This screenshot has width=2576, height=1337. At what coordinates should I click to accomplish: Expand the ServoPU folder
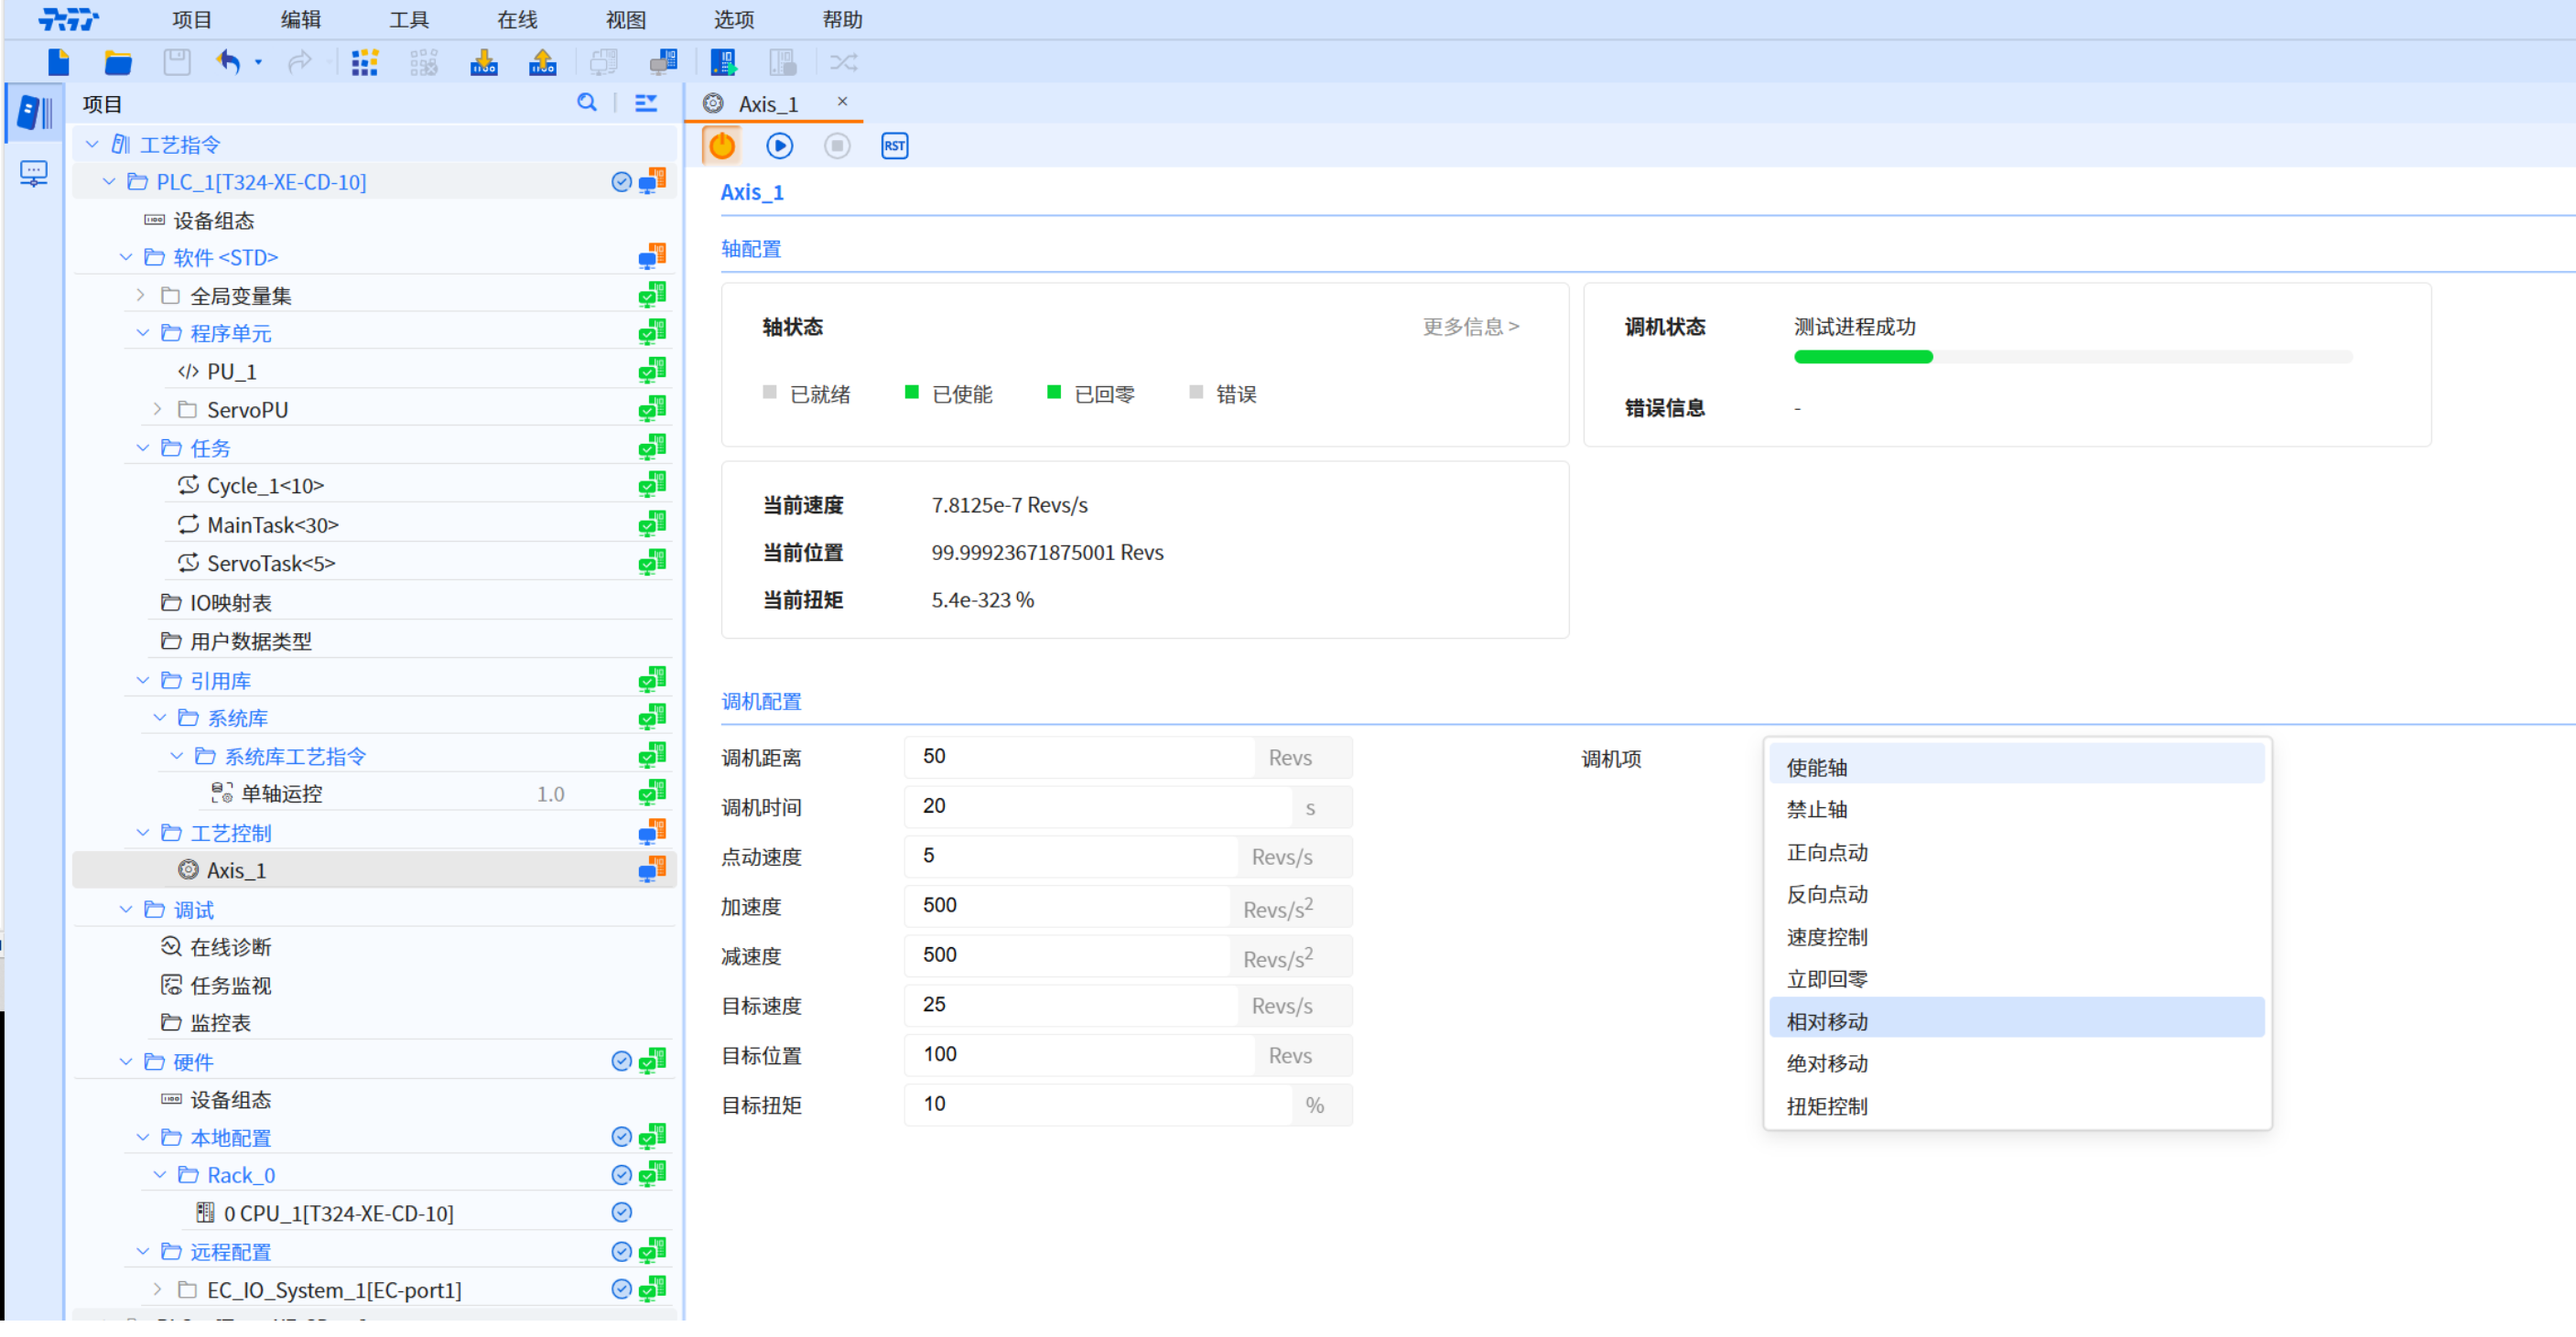(158, 410)
